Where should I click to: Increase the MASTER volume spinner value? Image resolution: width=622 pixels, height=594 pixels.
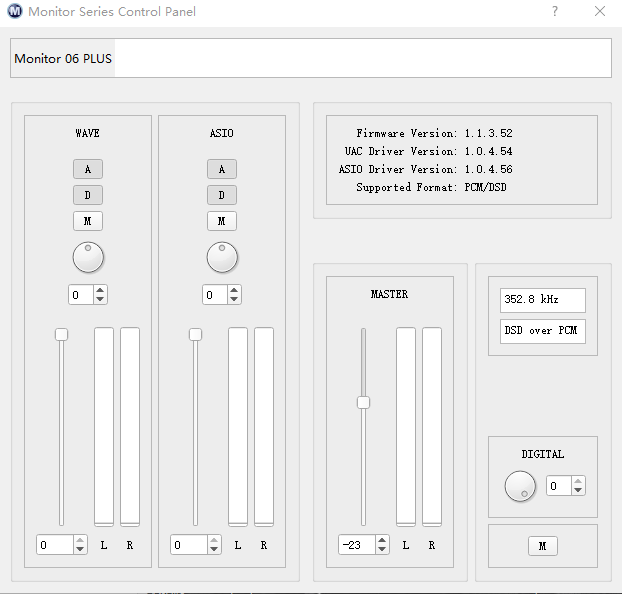[x=382, y=540]
